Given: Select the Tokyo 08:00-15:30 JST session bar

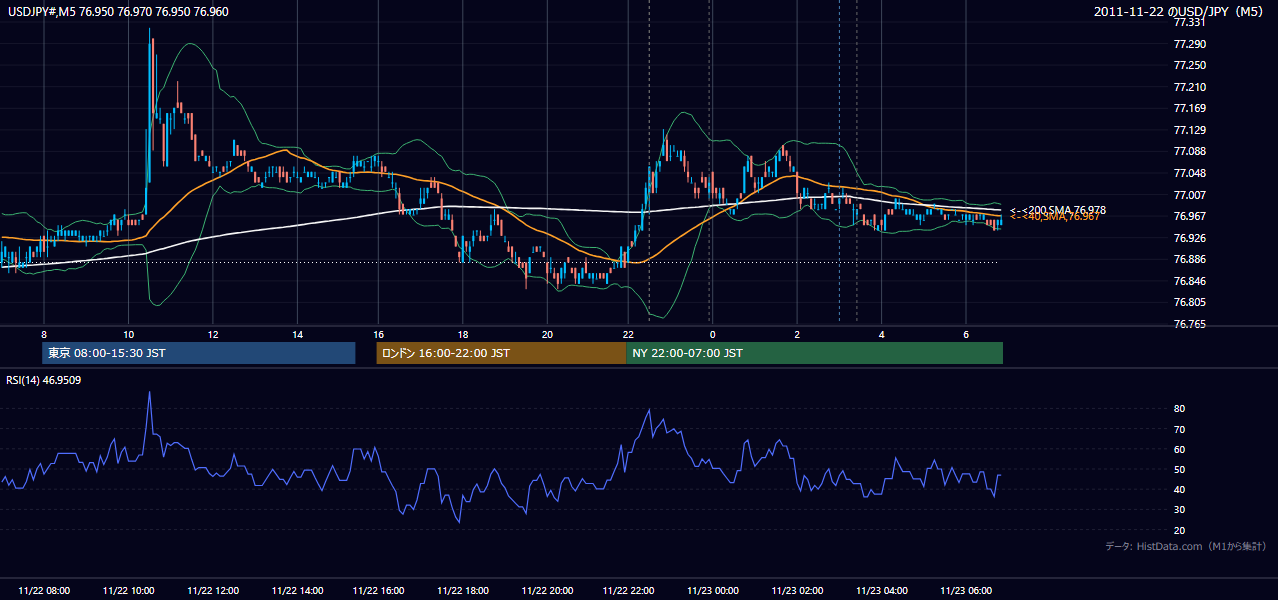Looking at the screenshot, I should coord(199,353).
